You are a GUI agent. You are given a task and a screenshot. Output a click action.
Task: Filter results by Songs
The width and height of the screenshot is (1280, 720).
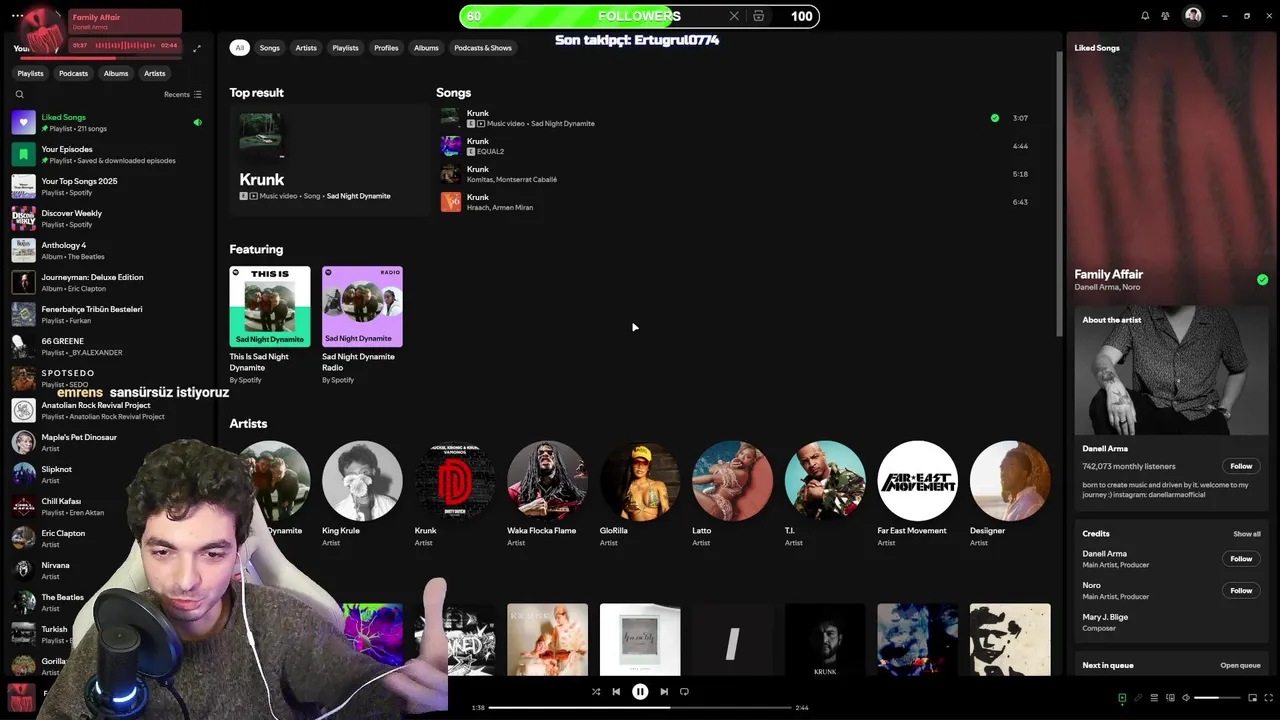(270, 48)
